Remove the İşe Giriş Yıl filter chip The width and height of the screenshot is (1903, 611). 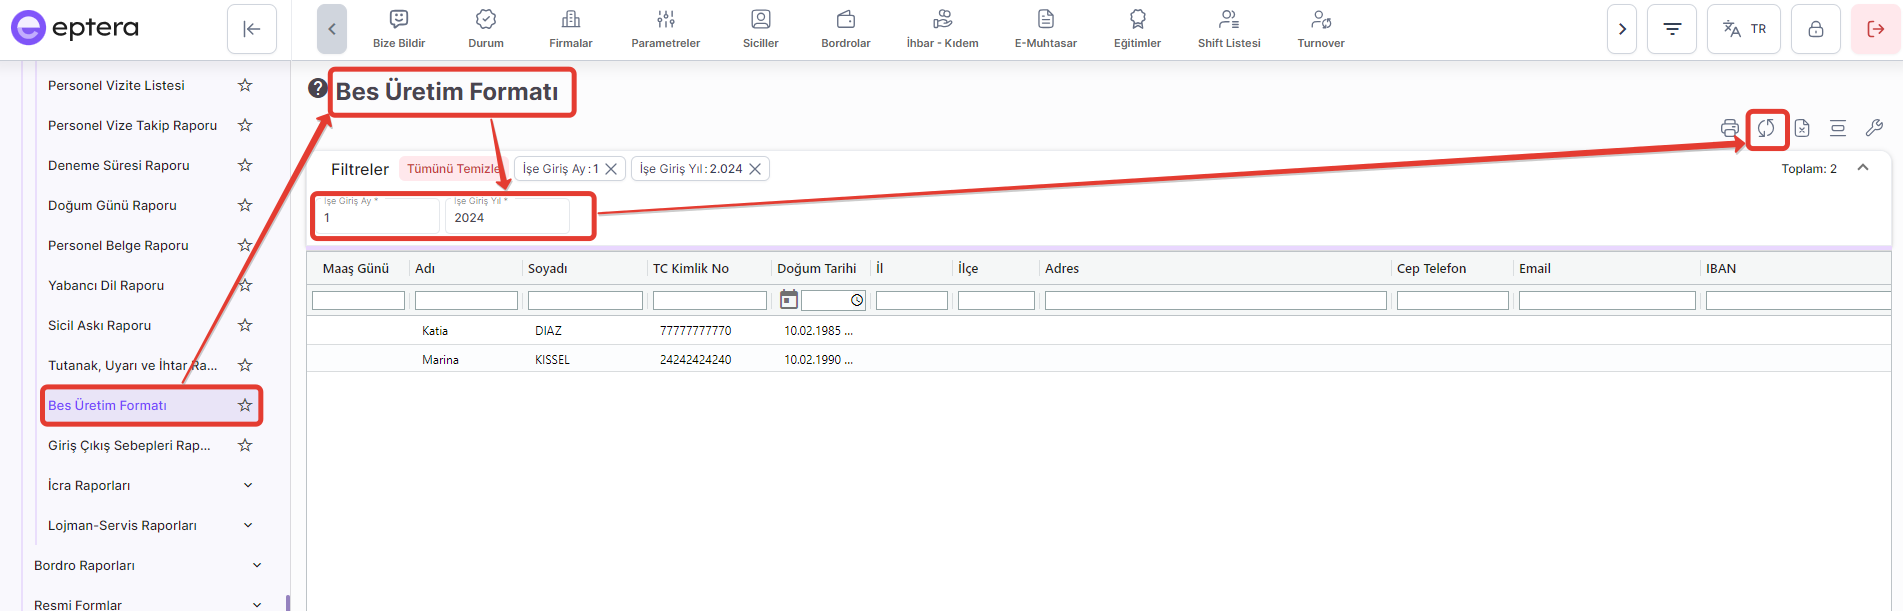click(x=756, y=169)
